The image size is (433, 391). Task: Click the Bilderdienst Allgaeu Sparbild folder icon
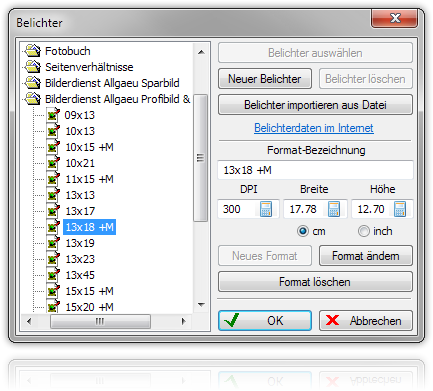tap(33, 83)
